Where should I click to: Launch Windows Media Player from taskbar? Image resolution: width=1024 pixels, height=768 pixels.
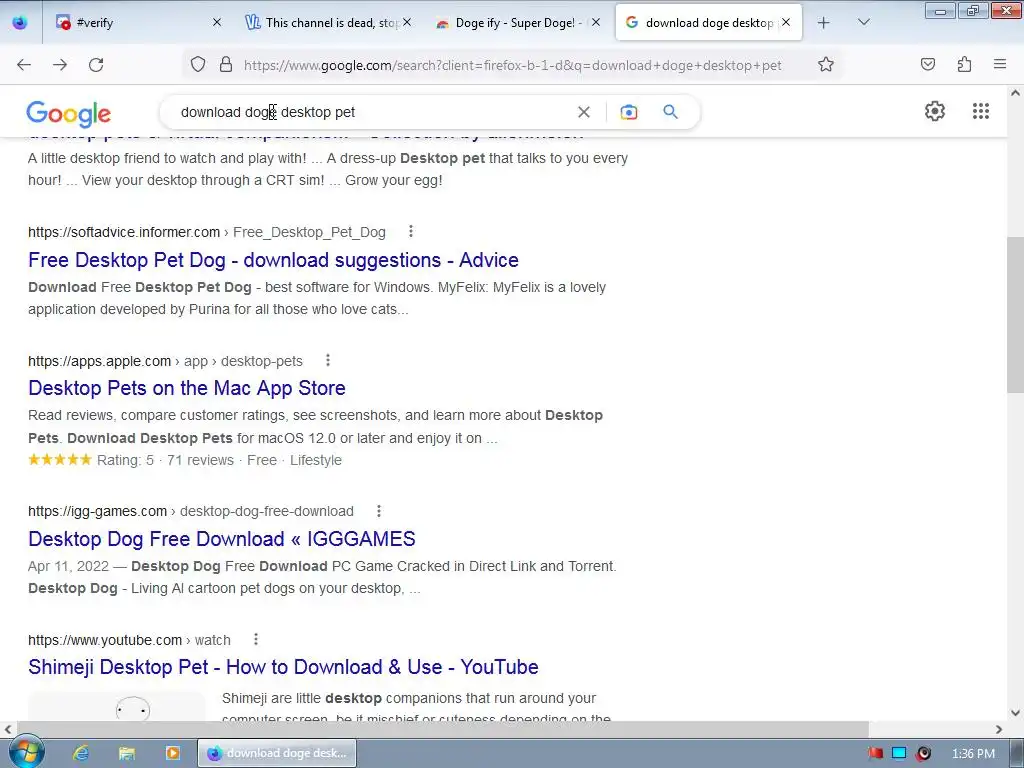(x=172, y=753)
